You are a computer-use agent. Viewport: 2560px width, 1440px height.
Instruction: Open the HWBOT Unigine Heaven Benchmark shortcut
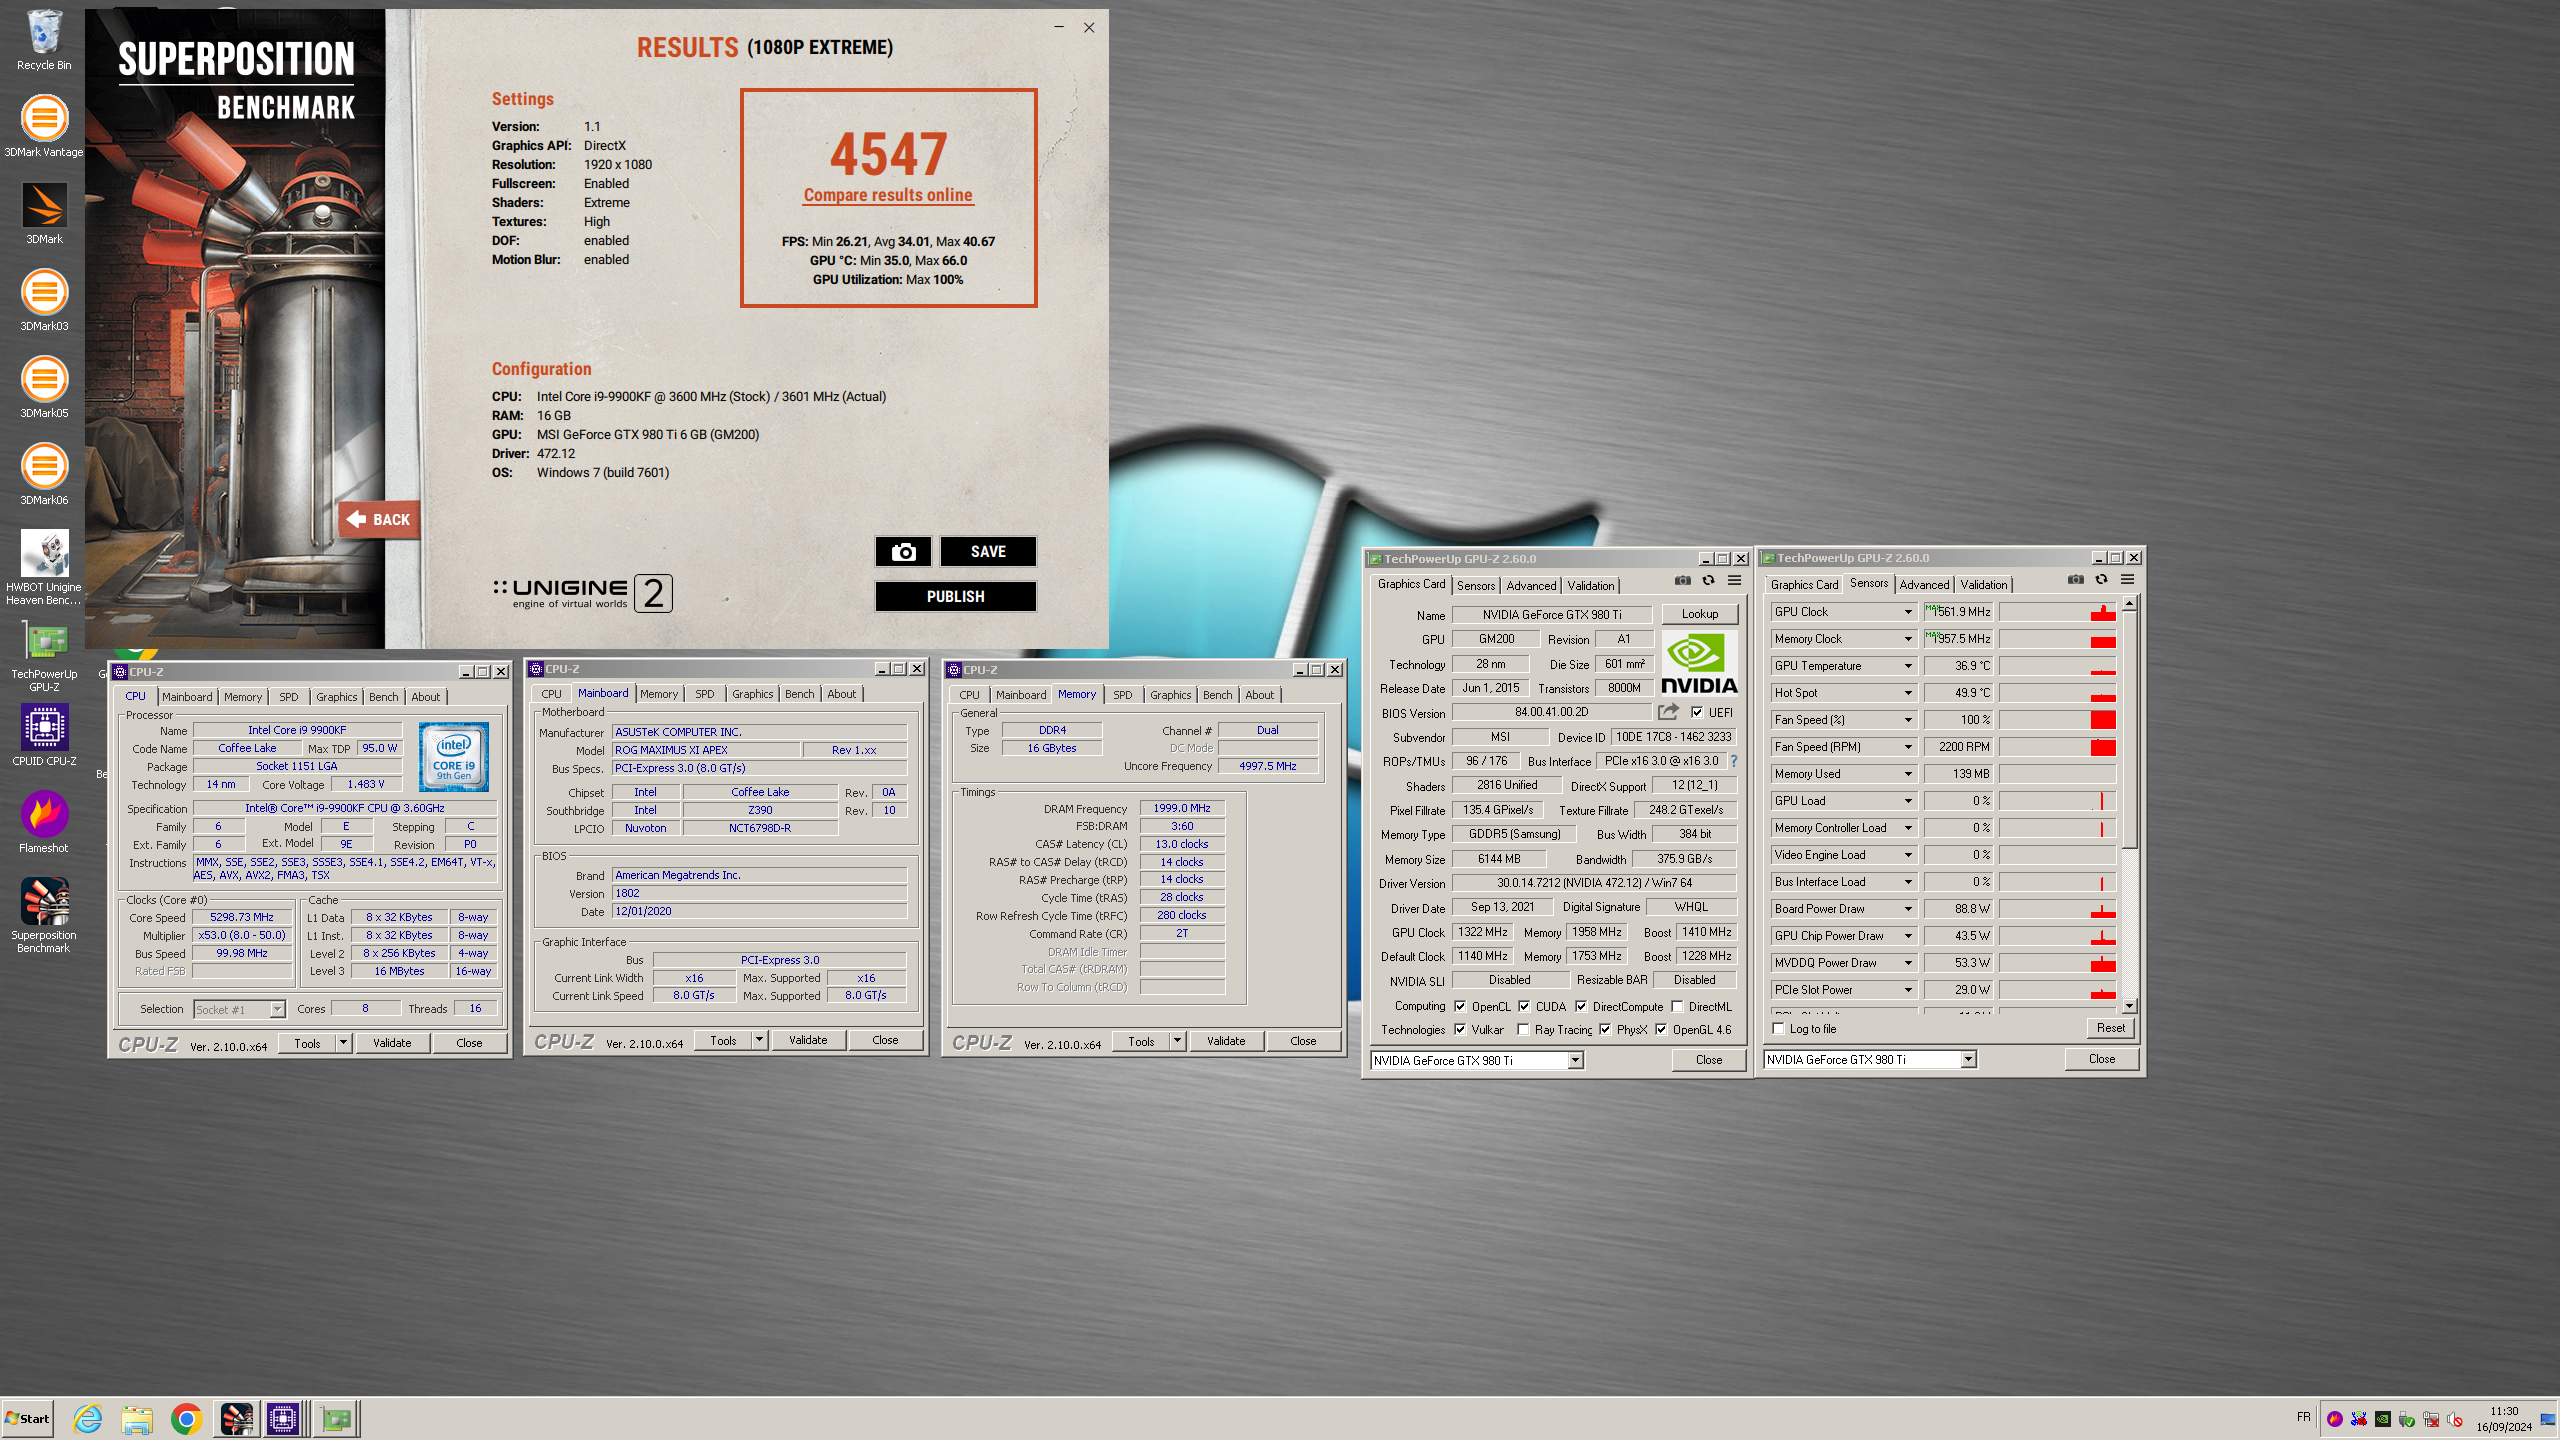click(44, 567)
